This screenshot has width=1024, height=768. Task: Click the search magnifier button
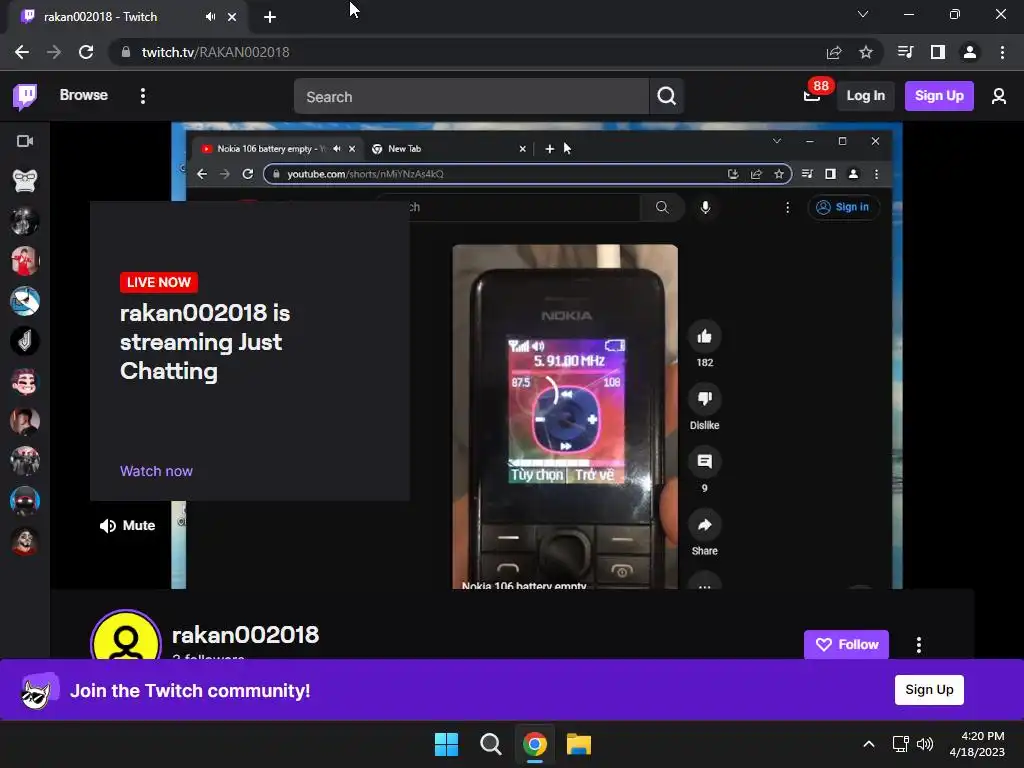click(666, 97)
